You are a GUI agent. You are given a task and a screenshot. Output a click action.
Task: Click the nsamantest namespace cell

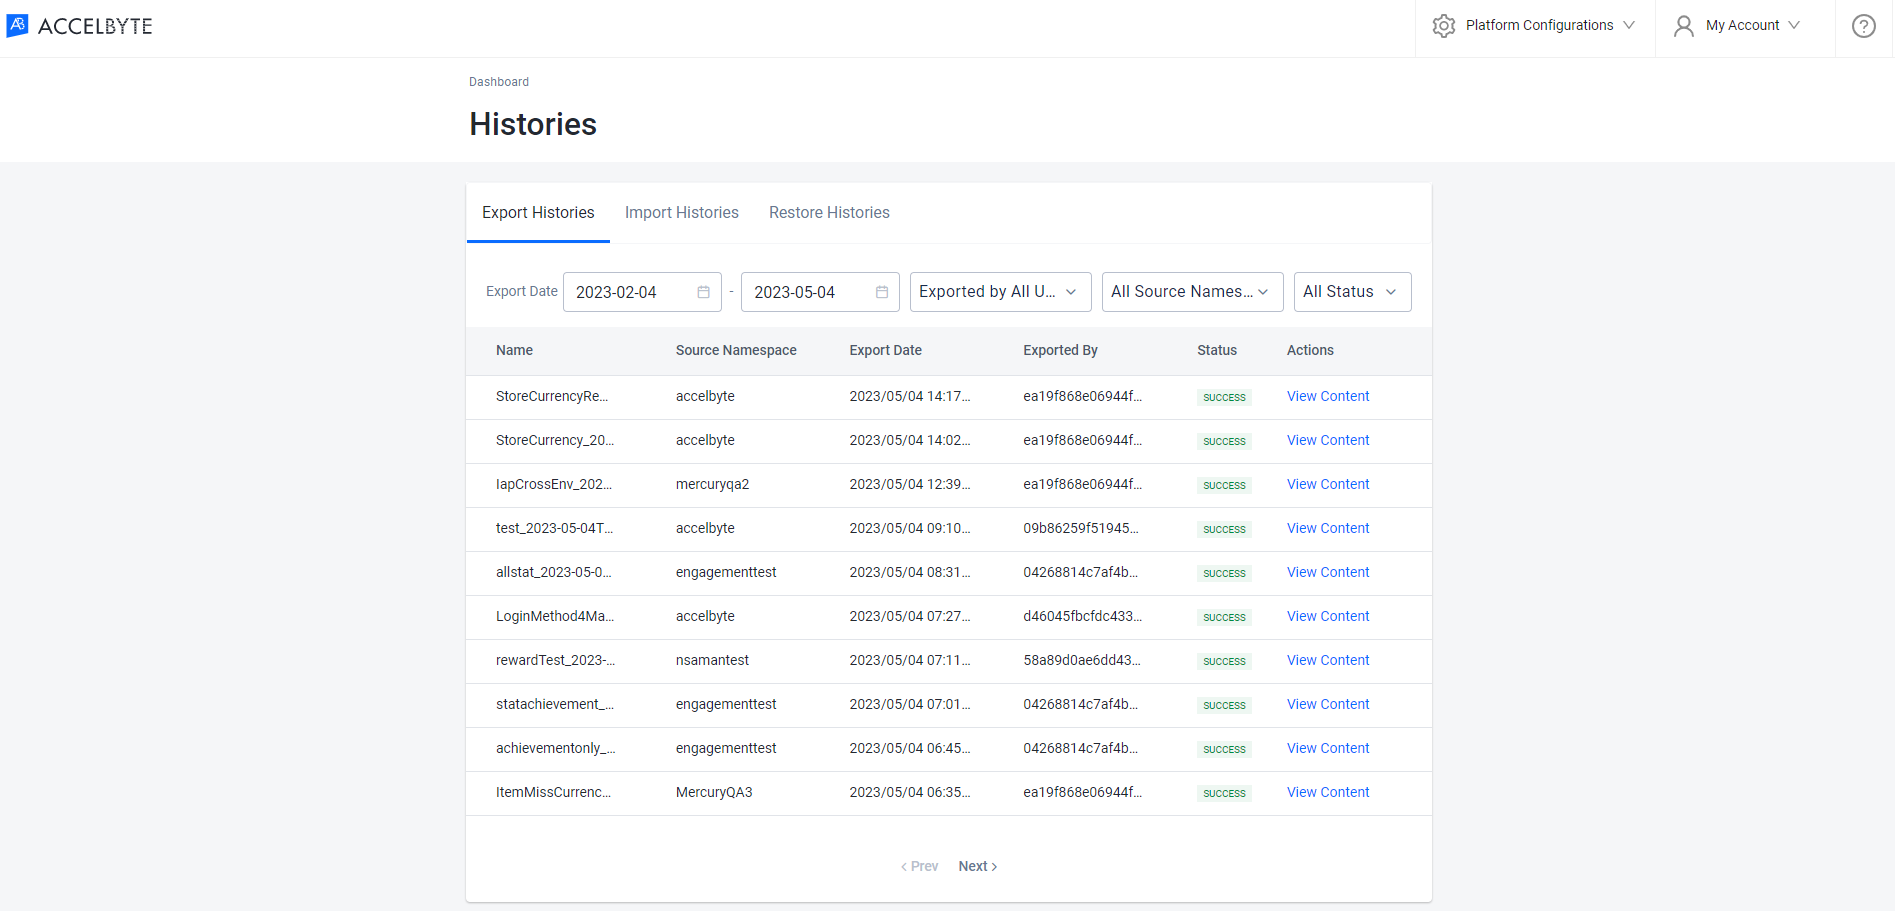(x=712, y=661)
